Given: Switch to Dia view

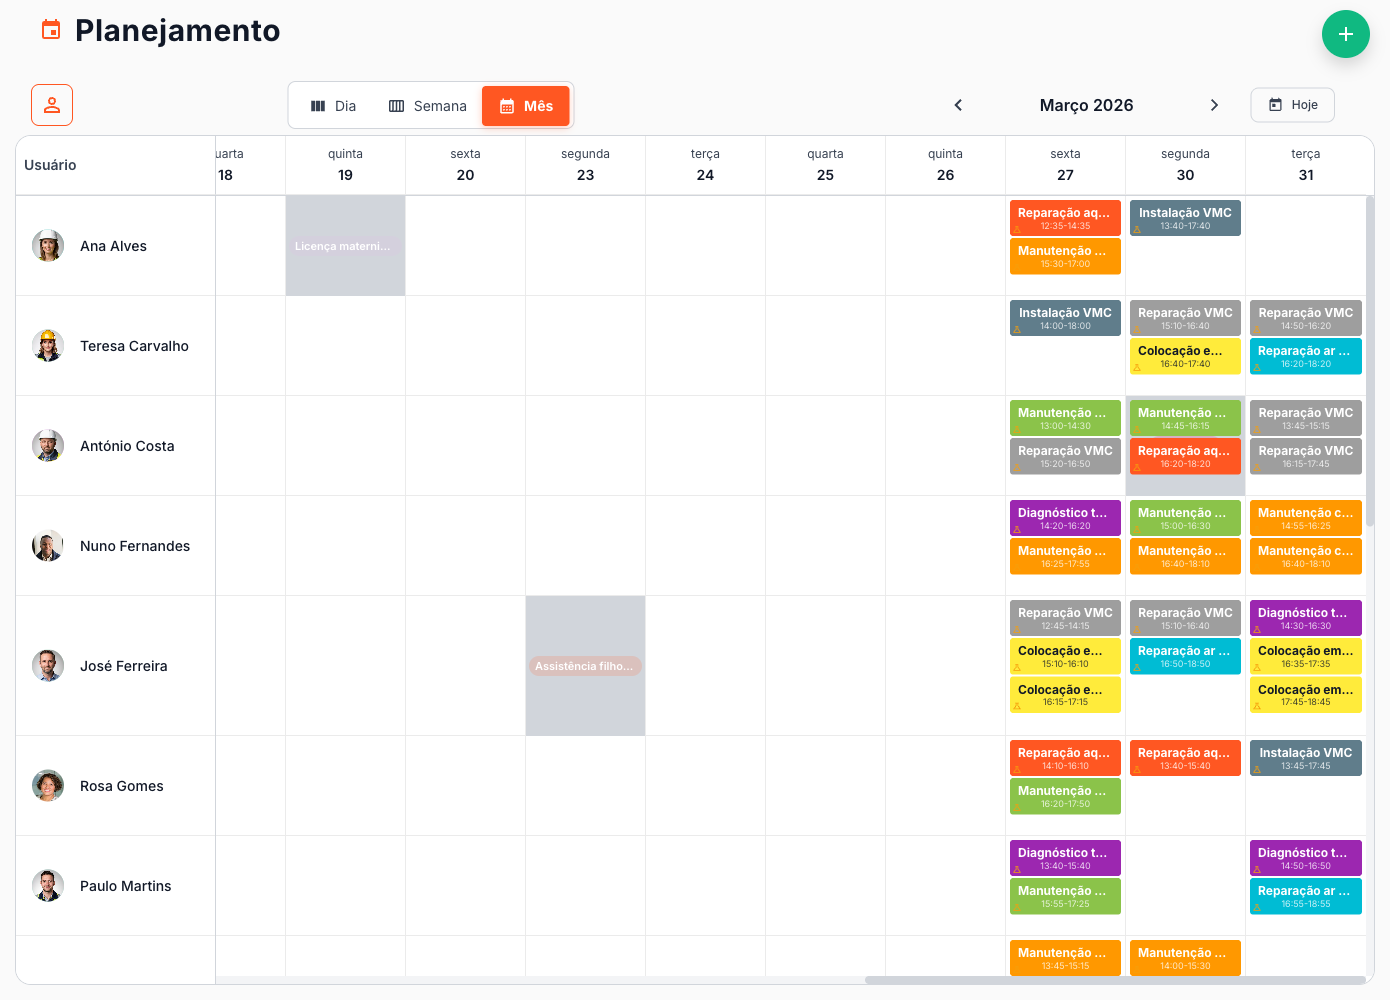Looking at the screenshot, I should pyautogui.click(x=333, y=106).
